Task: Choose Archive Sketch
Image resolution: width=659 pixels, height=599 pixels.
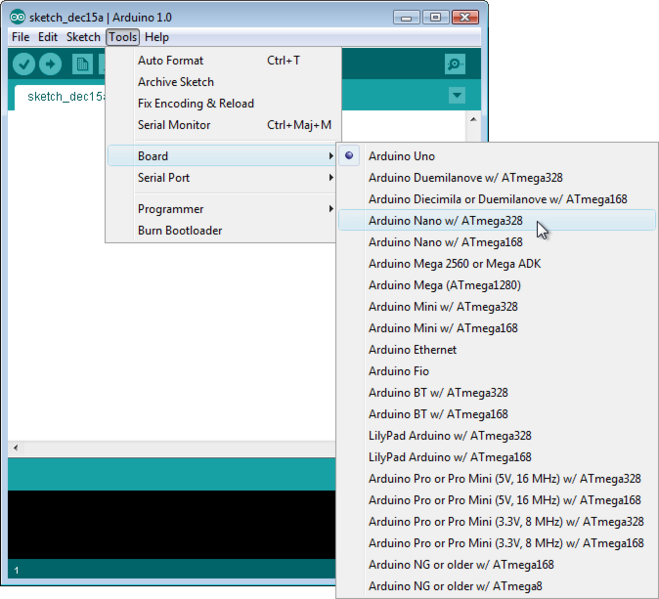Action: click(x=221, y=82)
